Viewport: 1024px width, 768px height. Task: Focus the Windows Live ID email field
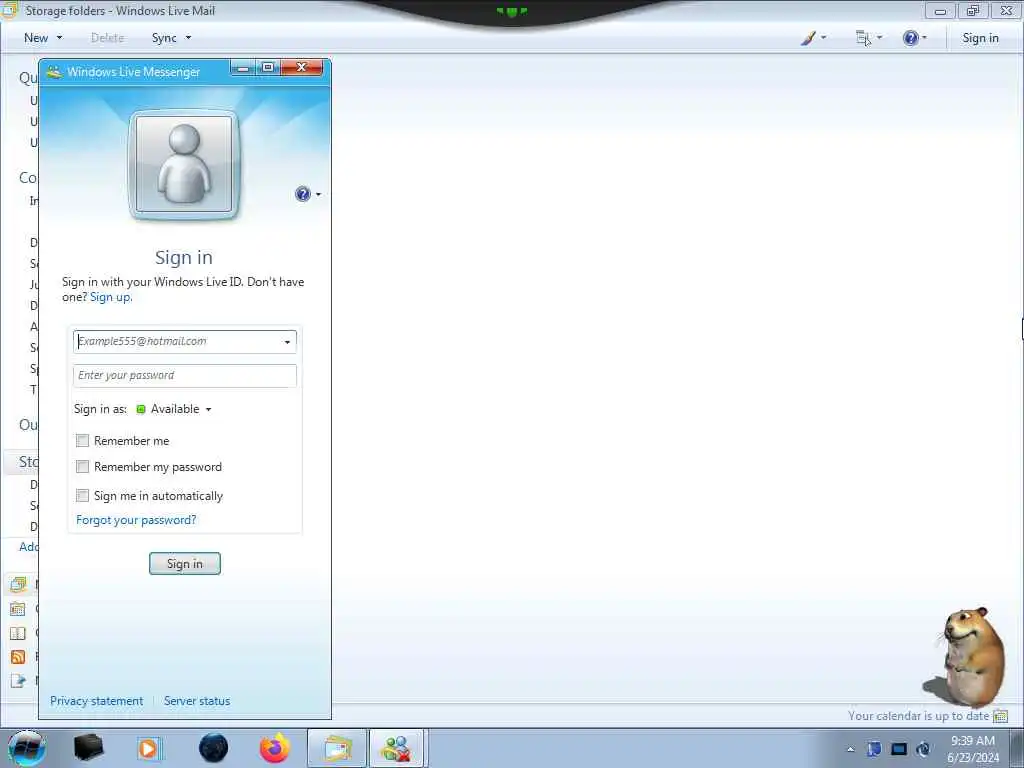pyautogui.click(x=185, y=342)
